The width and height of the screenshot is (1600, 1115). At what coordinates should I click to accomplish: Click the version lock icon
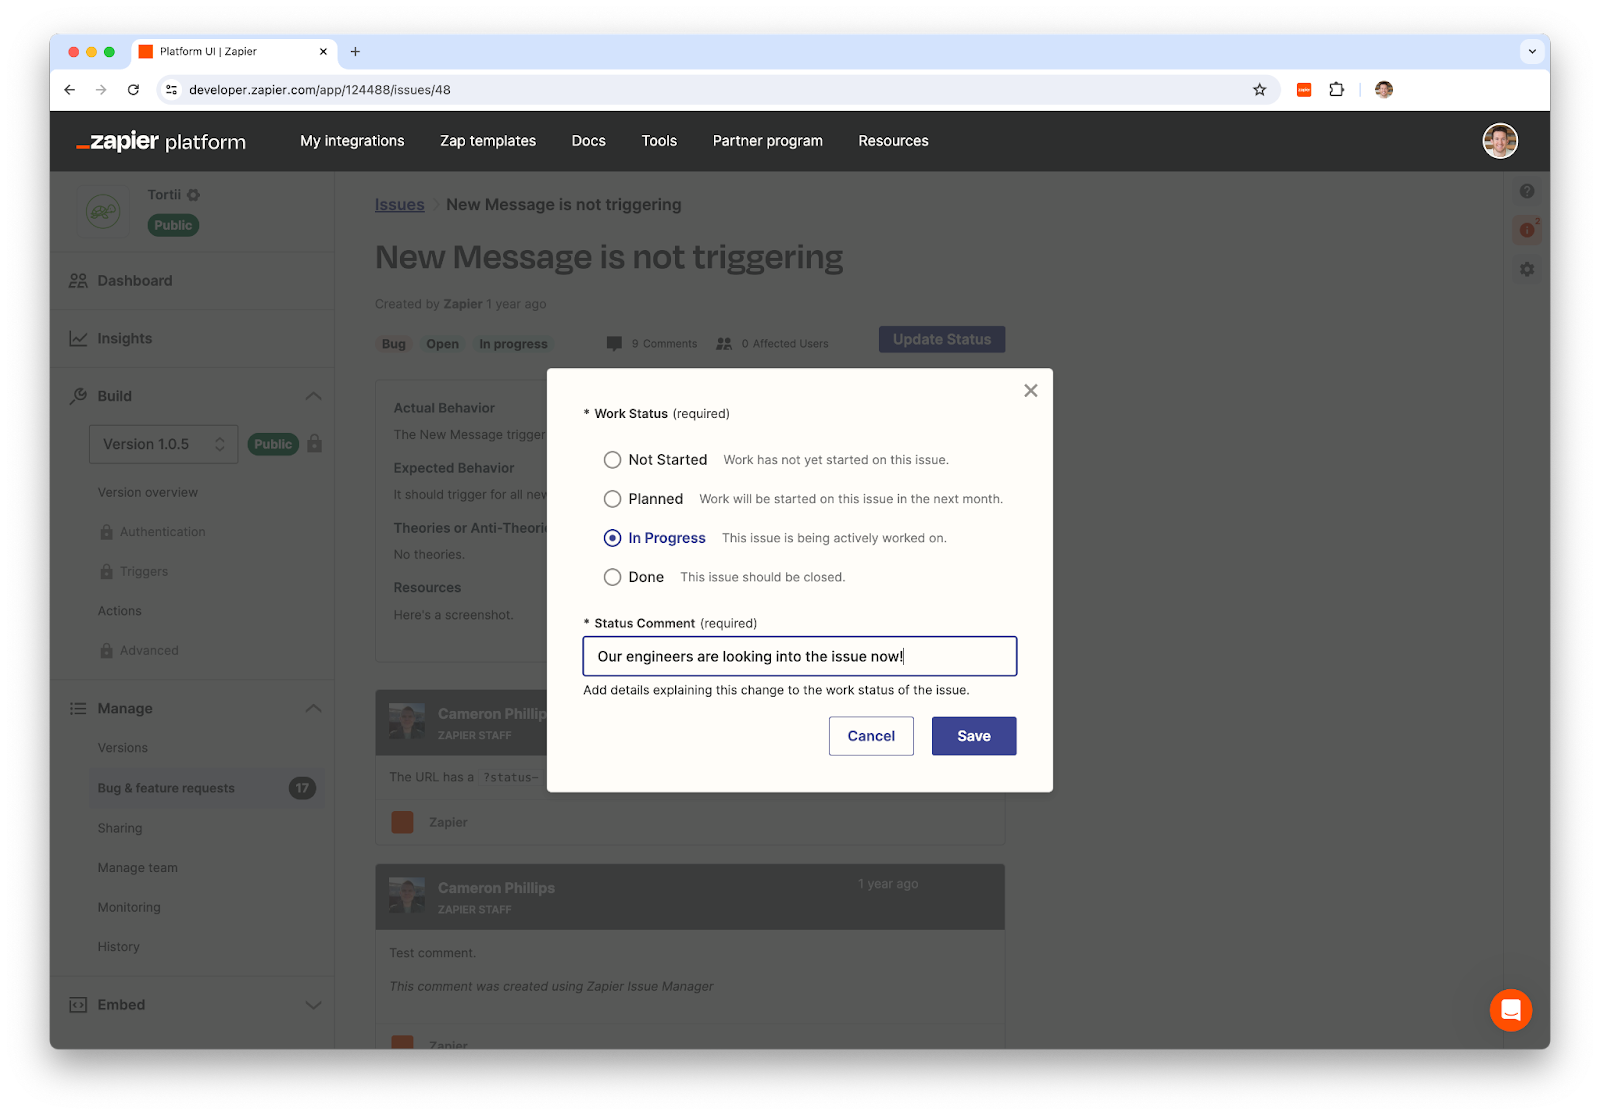point(314,443)
